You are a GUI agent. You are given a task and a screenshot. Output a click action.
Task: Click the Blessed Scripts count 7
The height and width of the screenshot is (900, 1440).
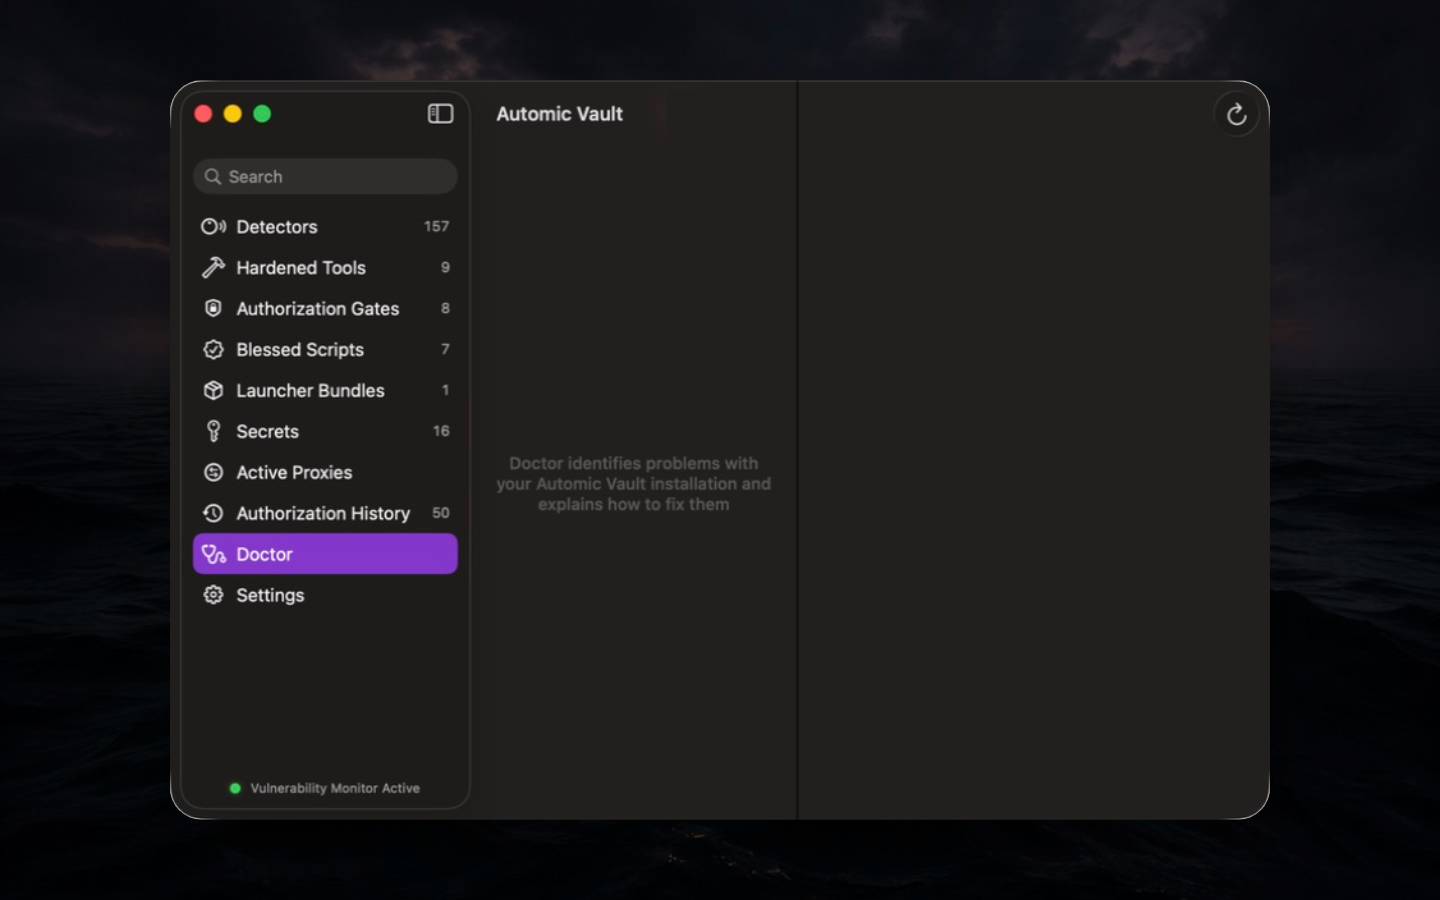445,350
